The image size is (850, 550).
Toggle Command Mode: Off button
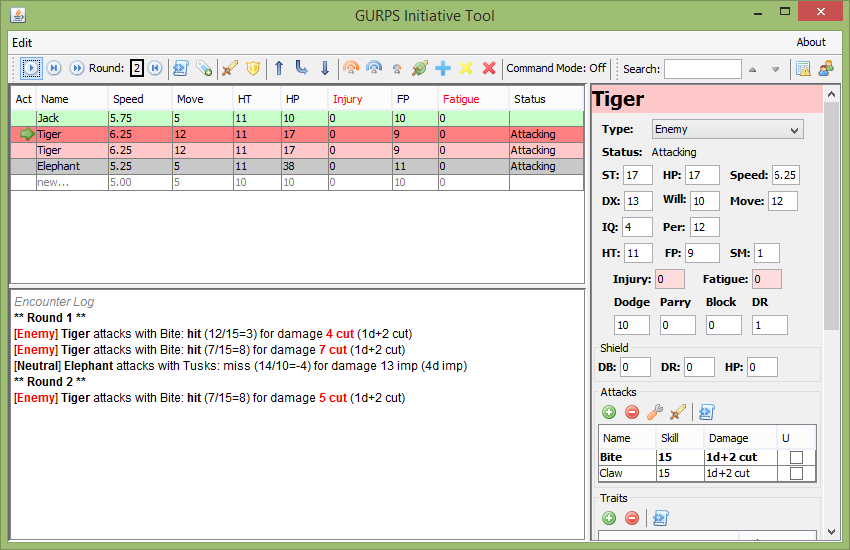[x=556, y=68]
